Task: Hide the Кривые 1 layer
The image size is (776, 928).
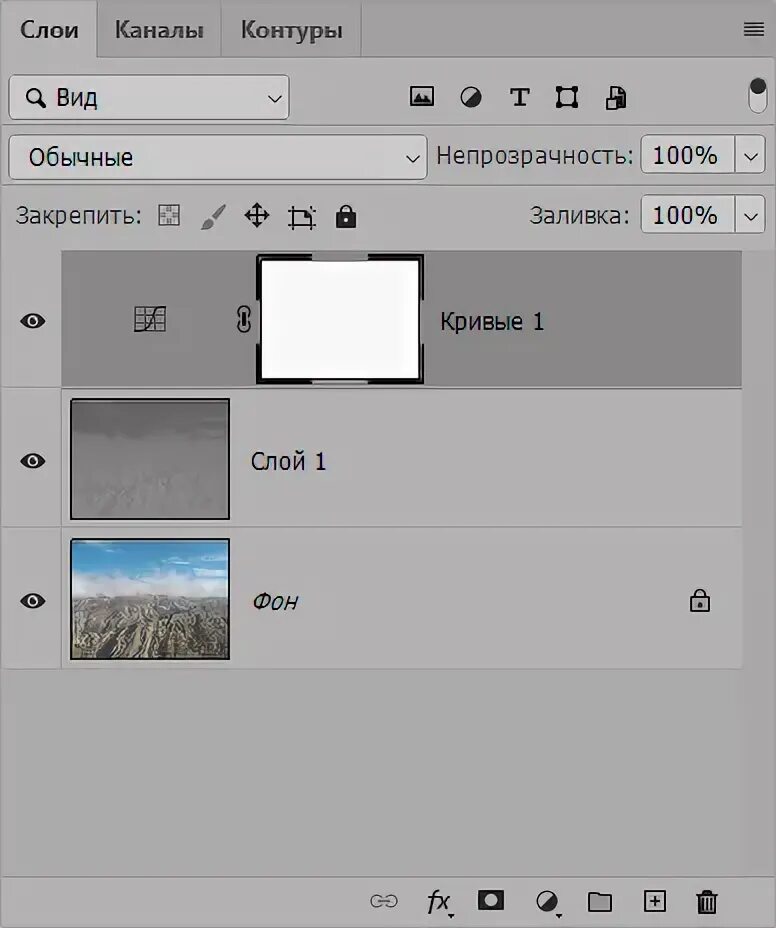Action: coord(33,321)
